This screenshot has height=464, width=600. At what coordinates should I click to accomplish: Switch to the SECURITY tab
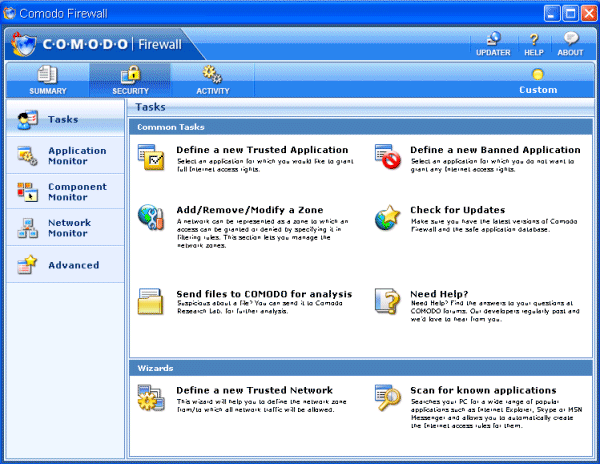click(x=130, y=80)
